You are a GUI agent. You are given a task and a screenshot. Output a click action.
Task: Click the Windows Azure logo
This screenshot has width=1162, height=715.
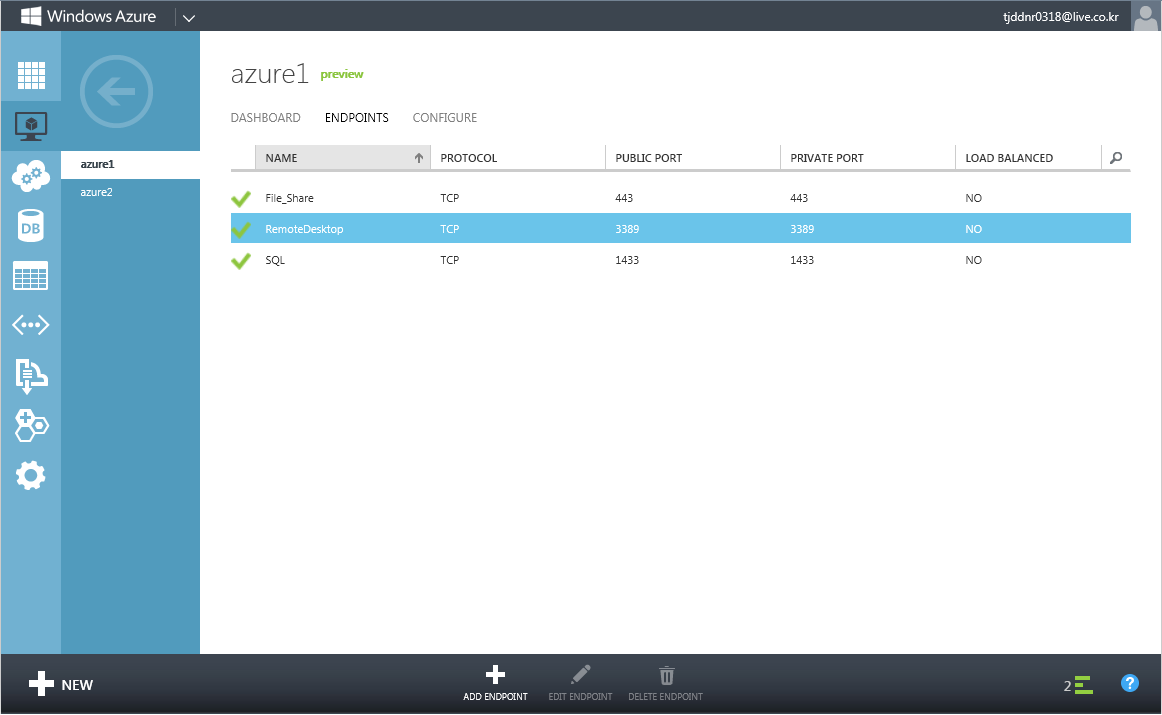click(x=89, y=16)
